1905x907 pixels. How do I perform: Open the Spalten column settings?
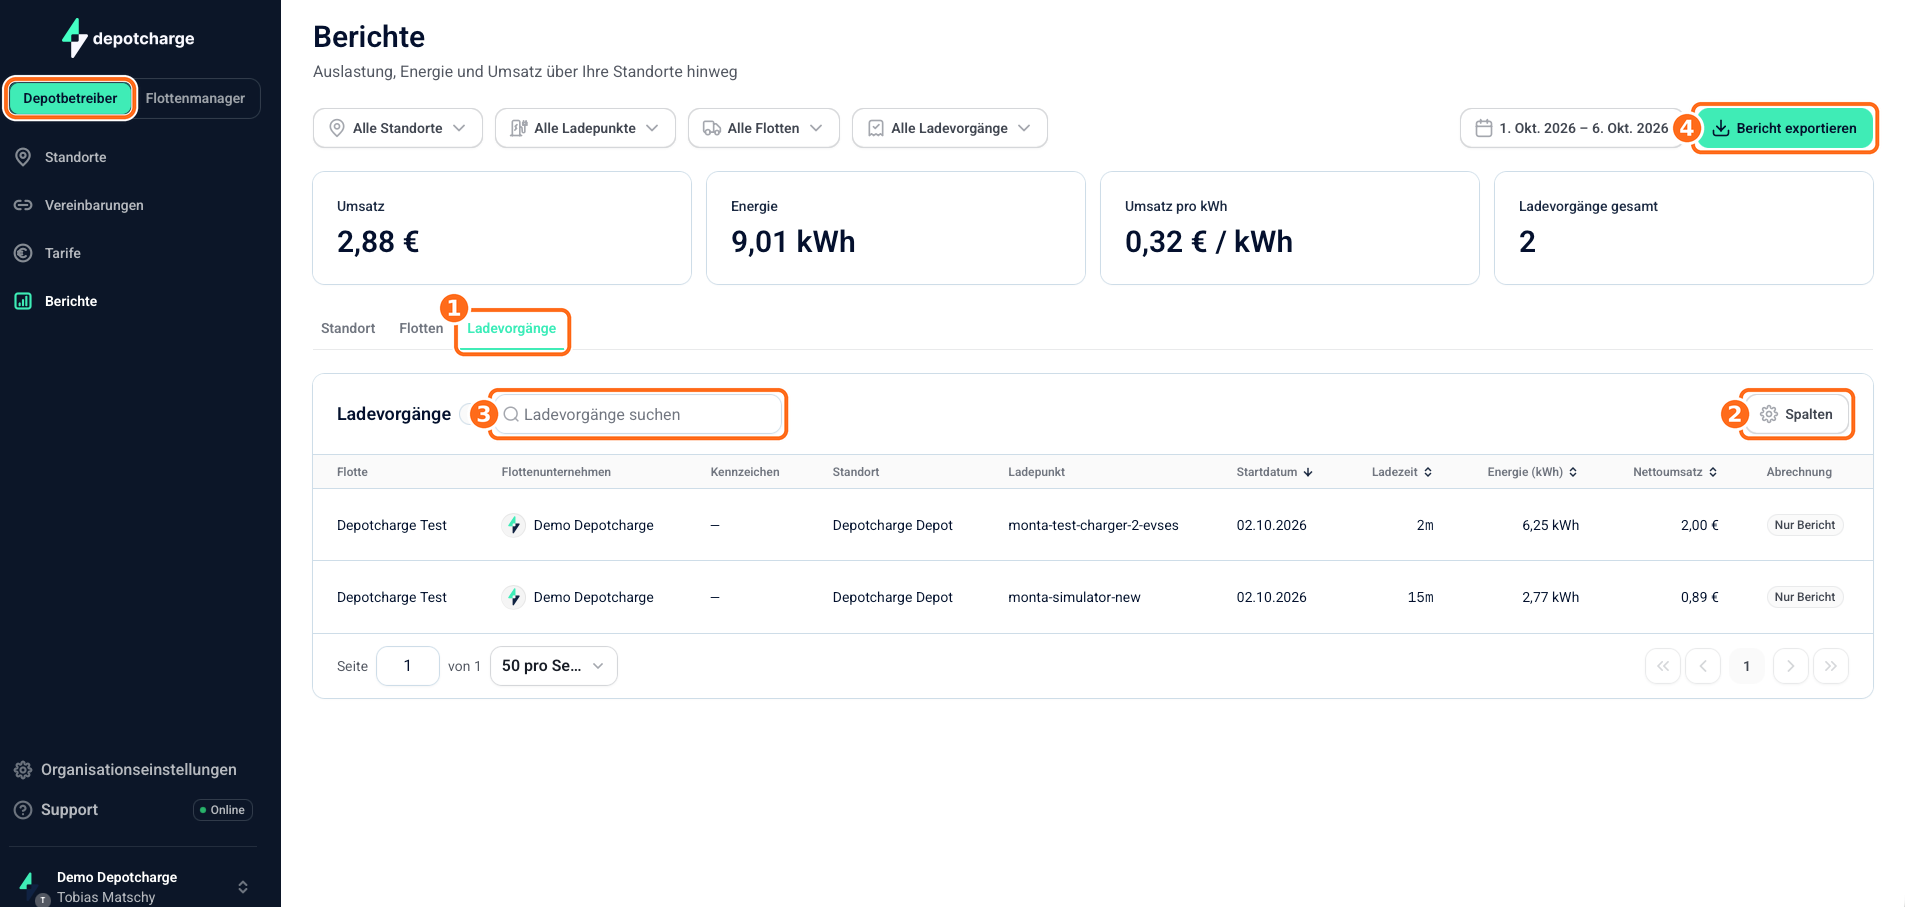(1797, 414)
